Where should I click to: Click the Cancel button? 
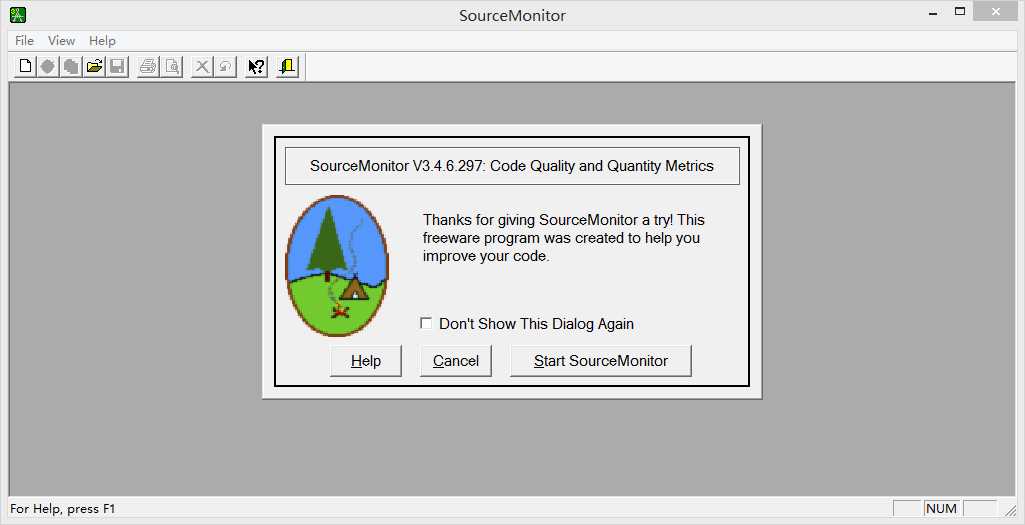pos(456,361)
